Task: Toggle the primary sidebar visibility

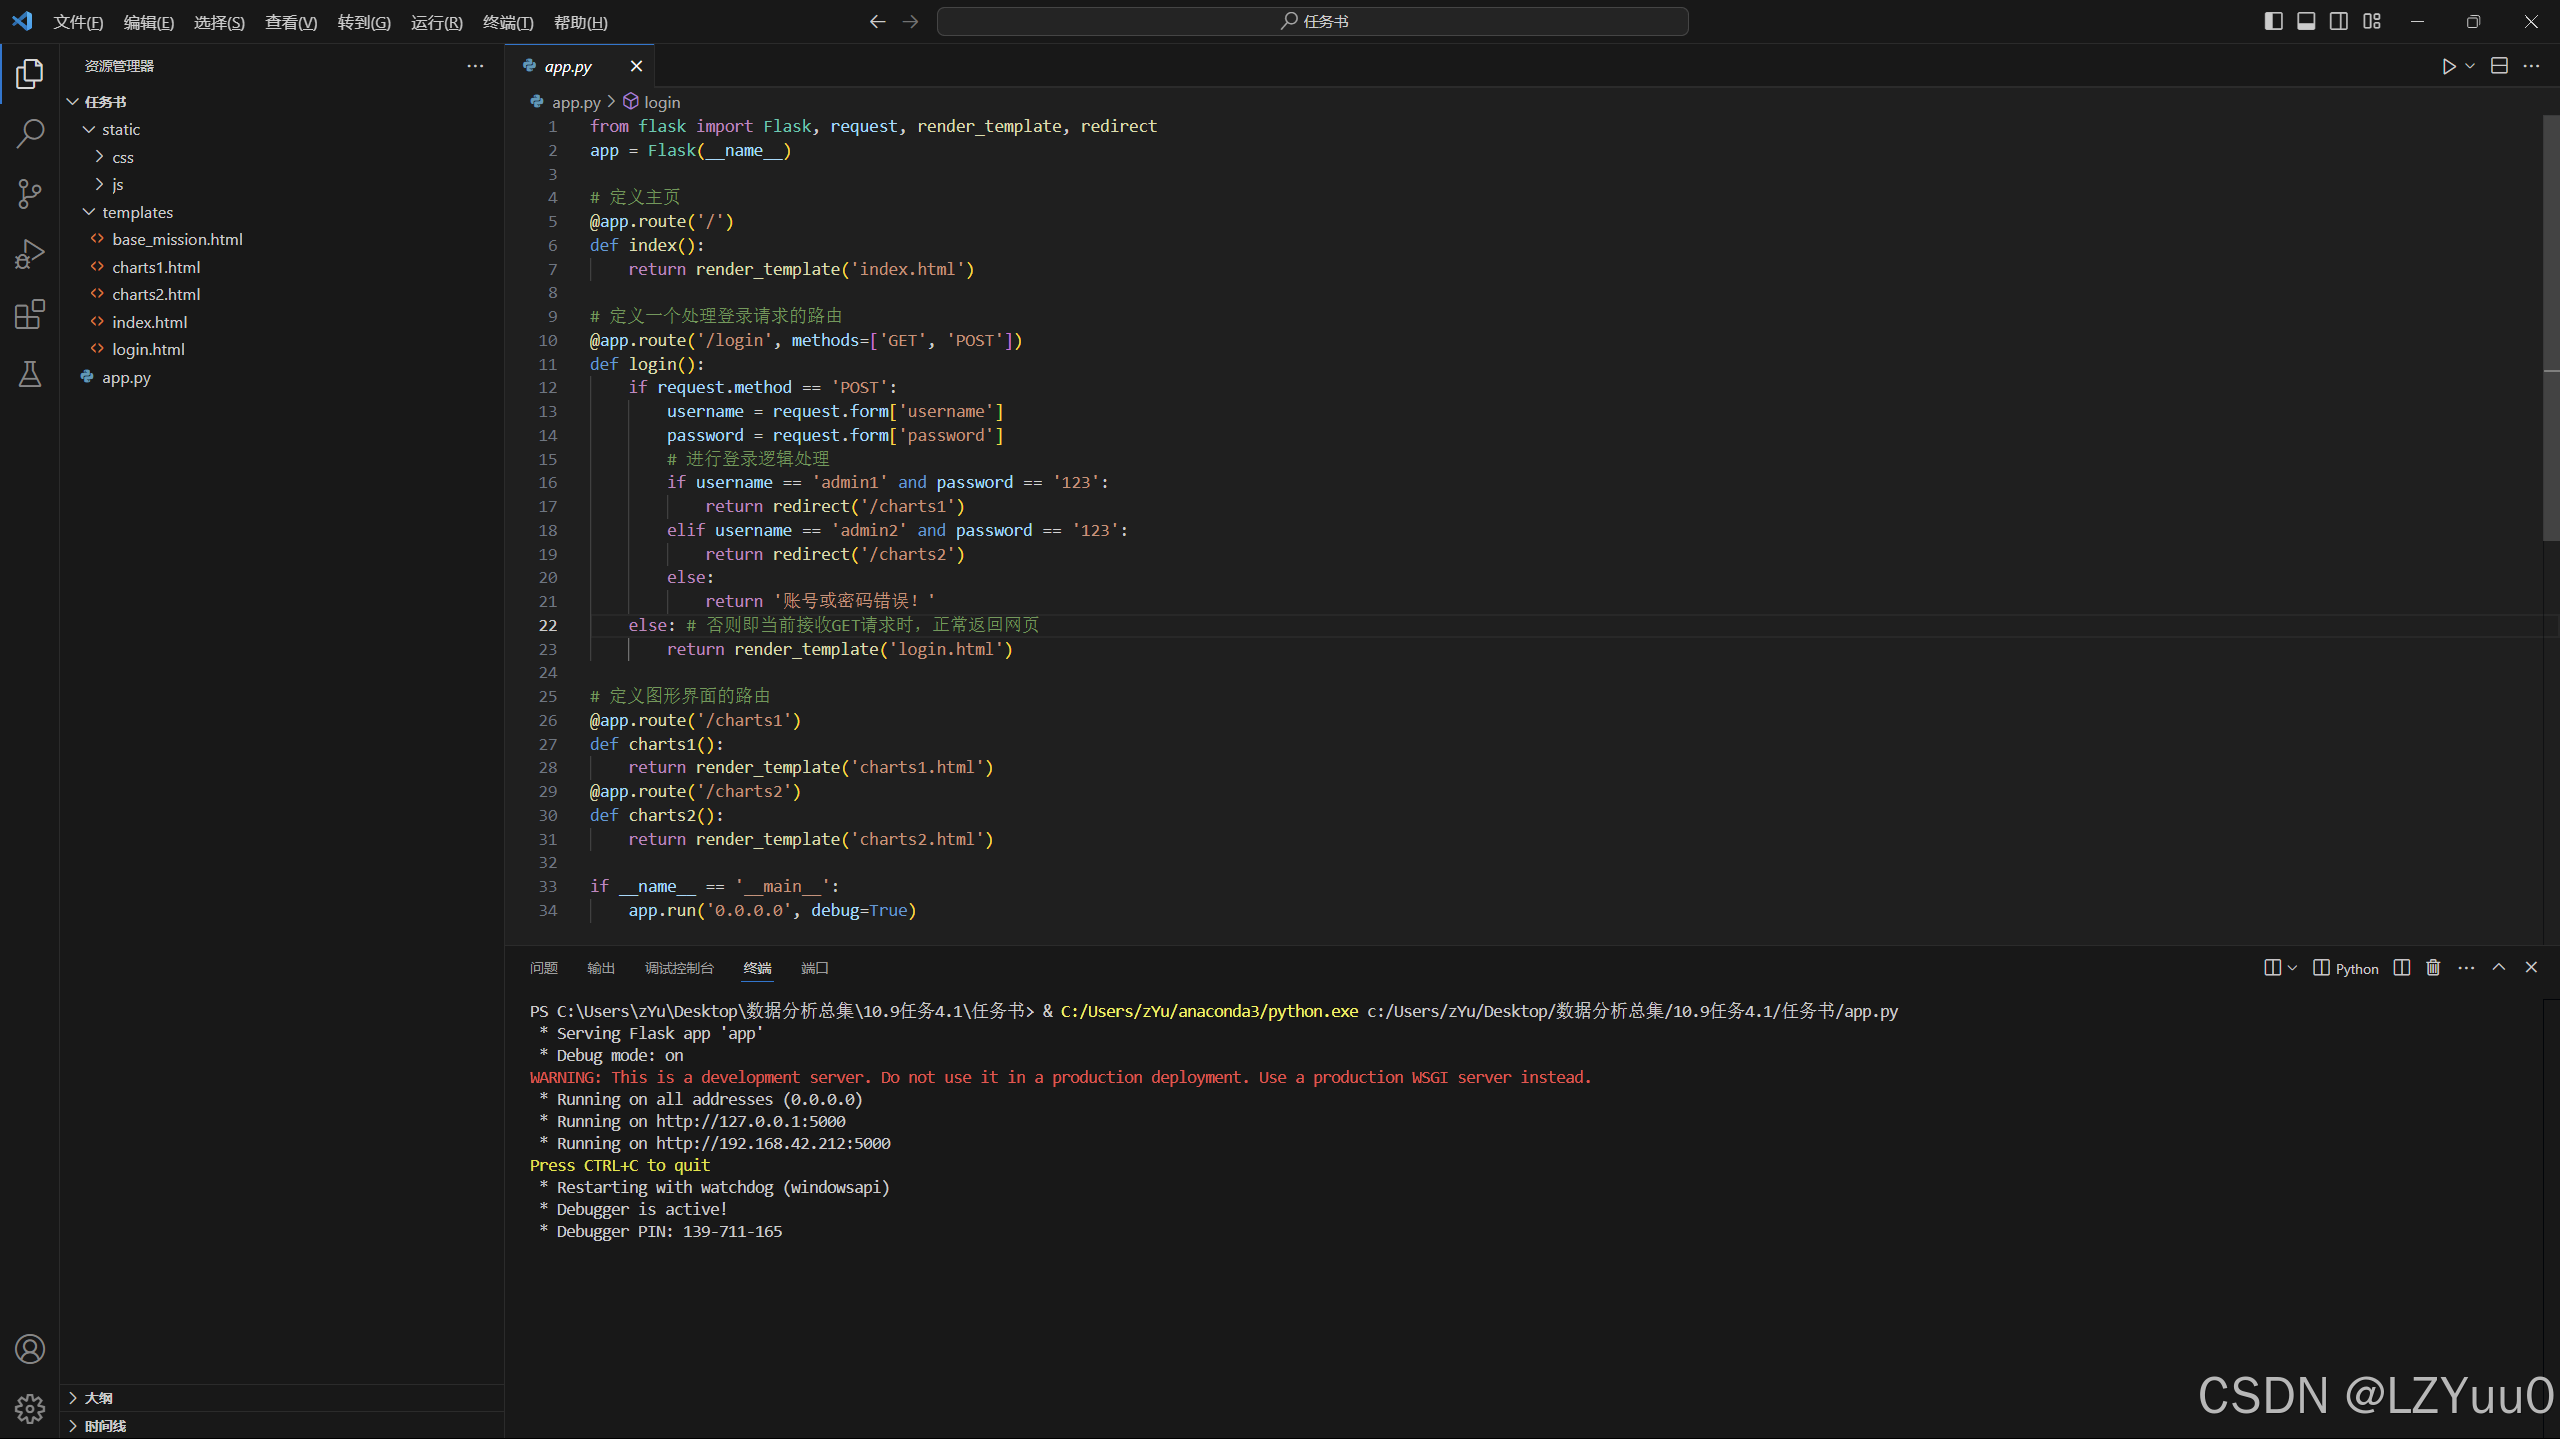Action: [x=2273, y=21]
